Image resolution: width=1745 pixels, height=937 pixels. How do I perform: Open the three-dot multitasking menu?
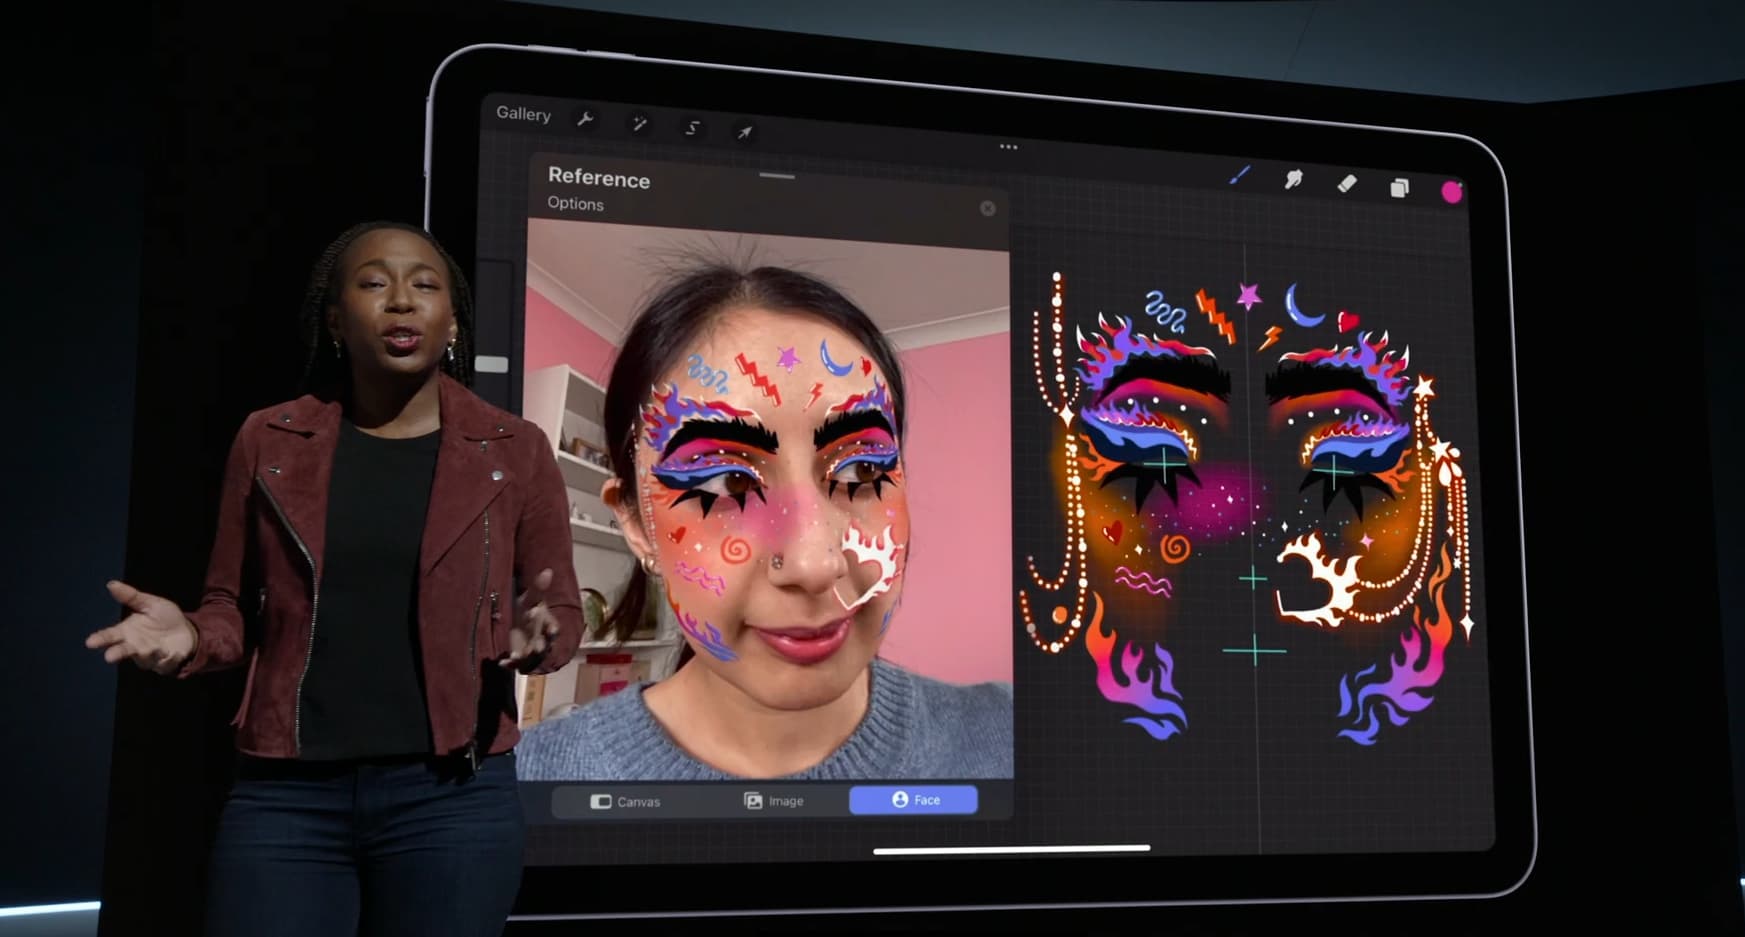(x=1008, y=147)
